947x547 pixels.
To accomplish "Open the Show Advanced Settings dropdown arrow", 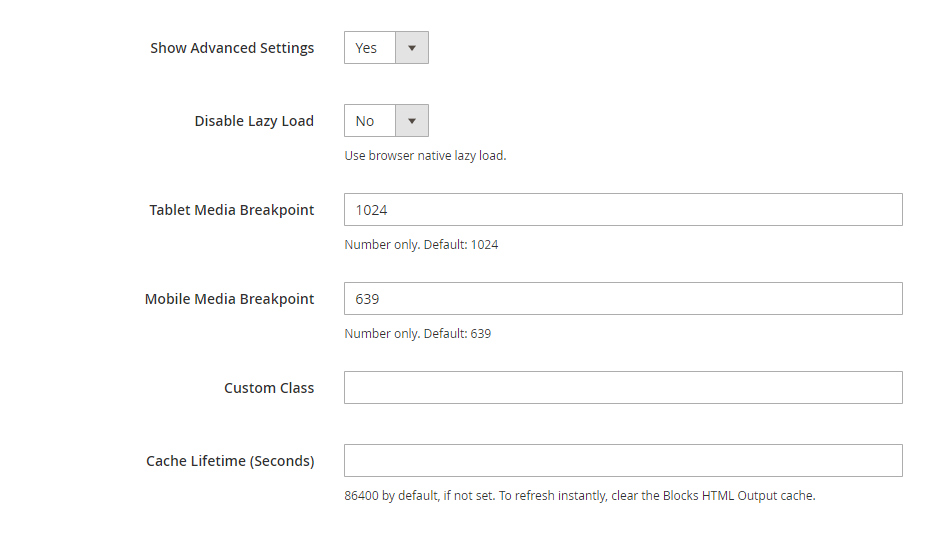I will (412, 48).
